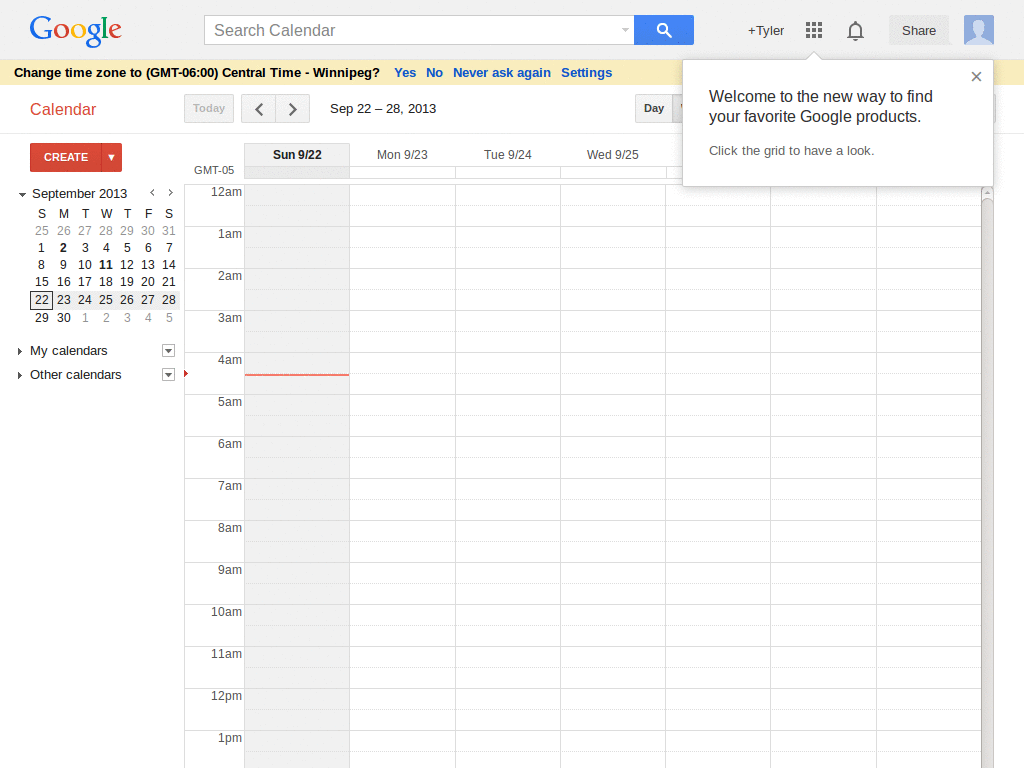Click the blue search magnifier button
The width and height of the screenshot is (1024, 768).
(x=664, y=30)
